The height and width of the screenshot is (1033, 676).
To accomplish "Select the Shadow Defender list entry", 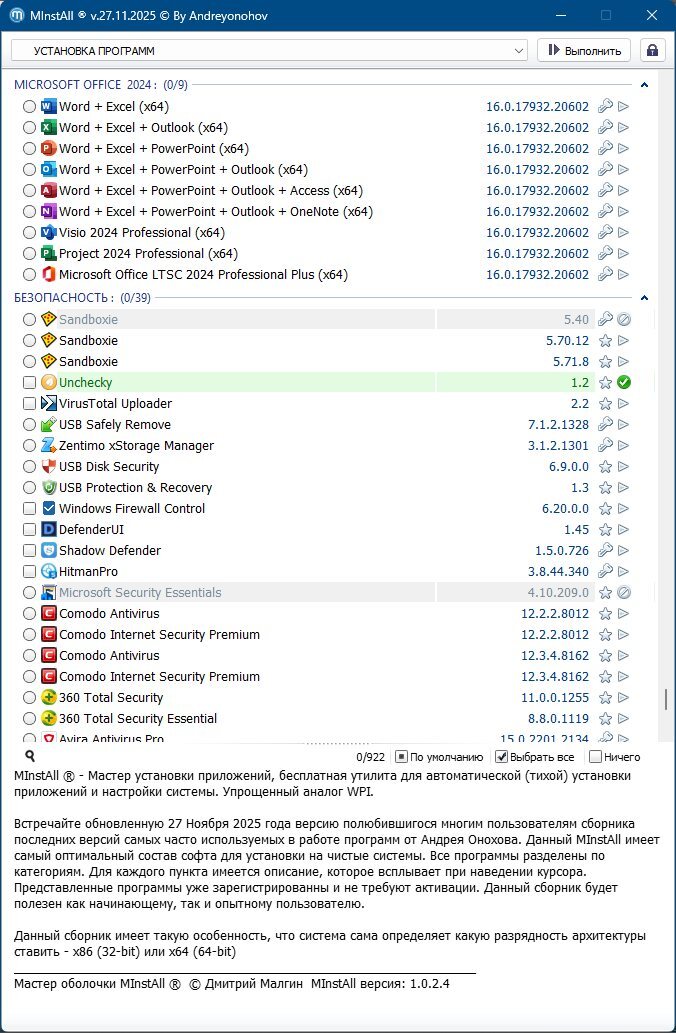I will coord(109,551).
